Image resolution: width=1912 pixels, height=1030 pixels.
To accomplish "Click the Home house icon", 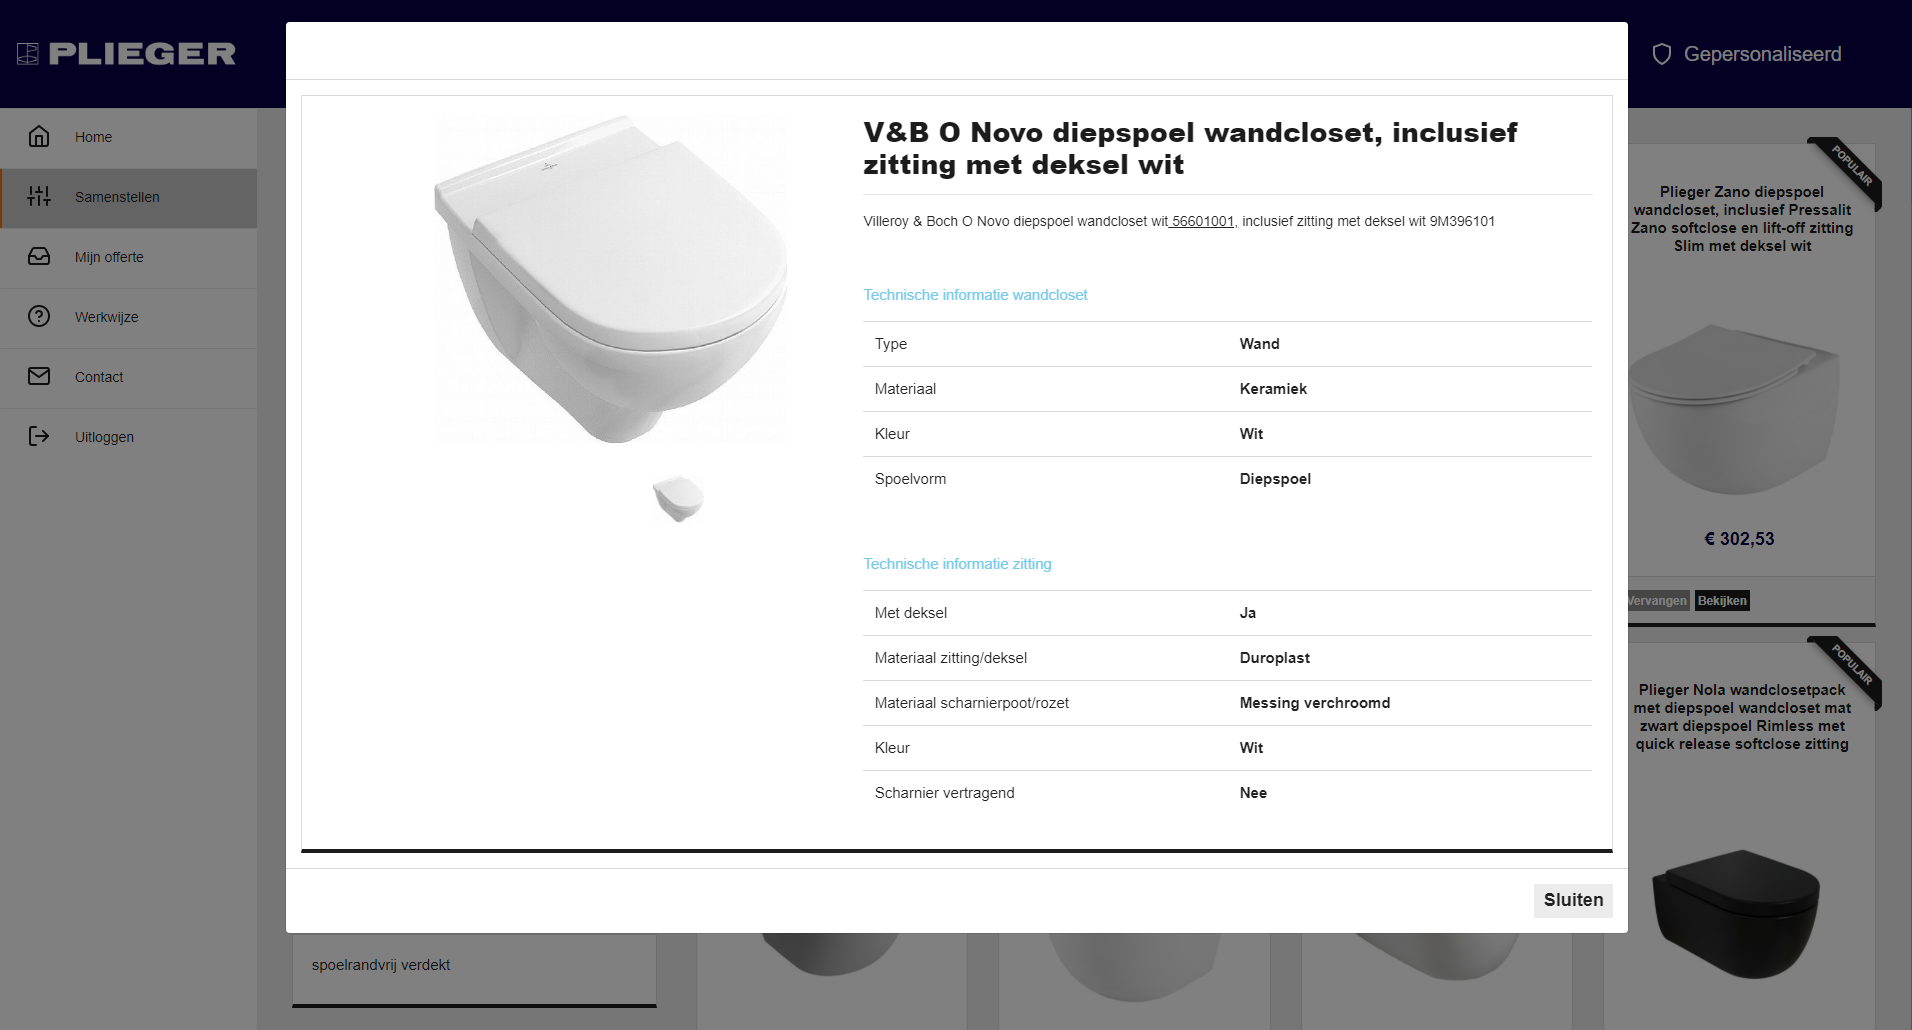I will pyautogui.click(x=39, y=137).
